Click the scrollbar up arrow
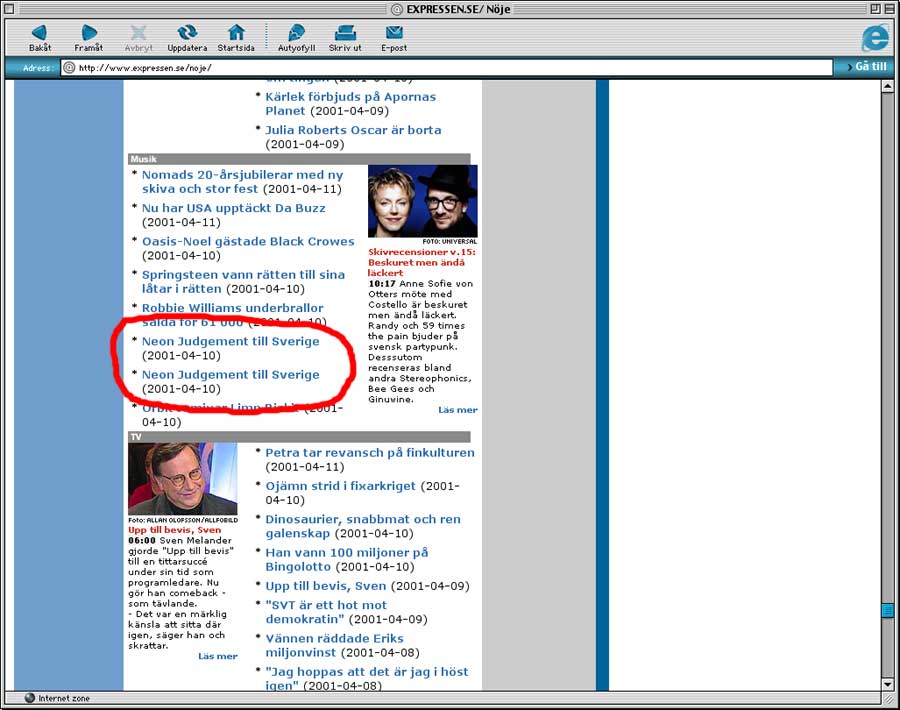This screenshot has width=900, height=710. [x=887, y=86]
